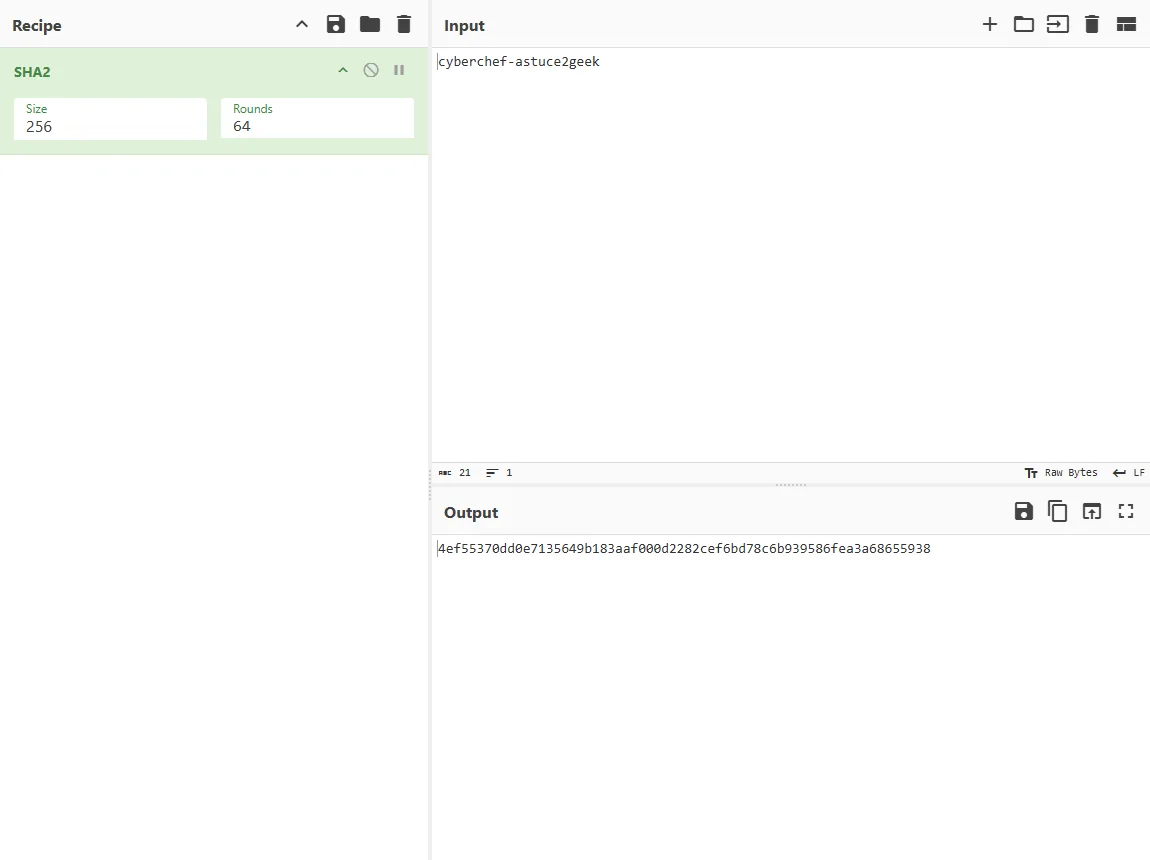
Task: Collapse the Recipe pane with chevron icon
Action: [302, 24]
